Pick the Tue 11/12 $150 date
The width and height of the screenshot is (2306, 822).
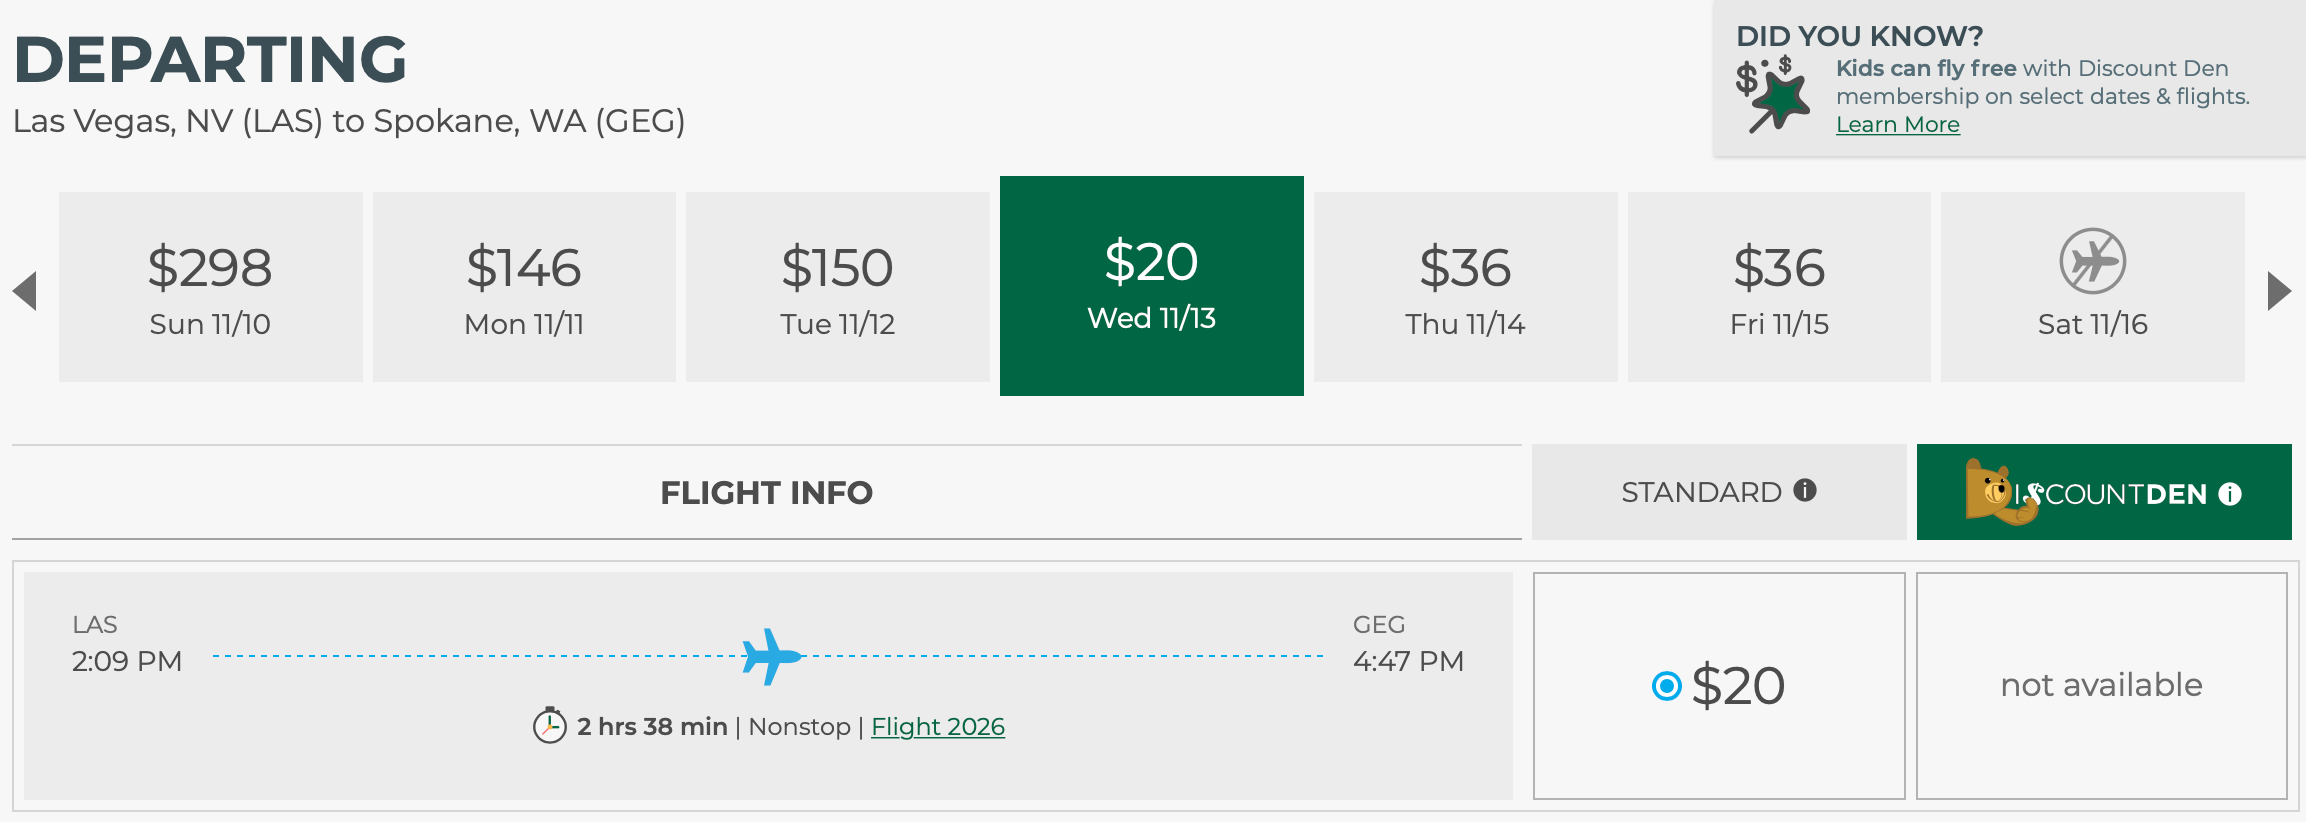click(837, 287)
